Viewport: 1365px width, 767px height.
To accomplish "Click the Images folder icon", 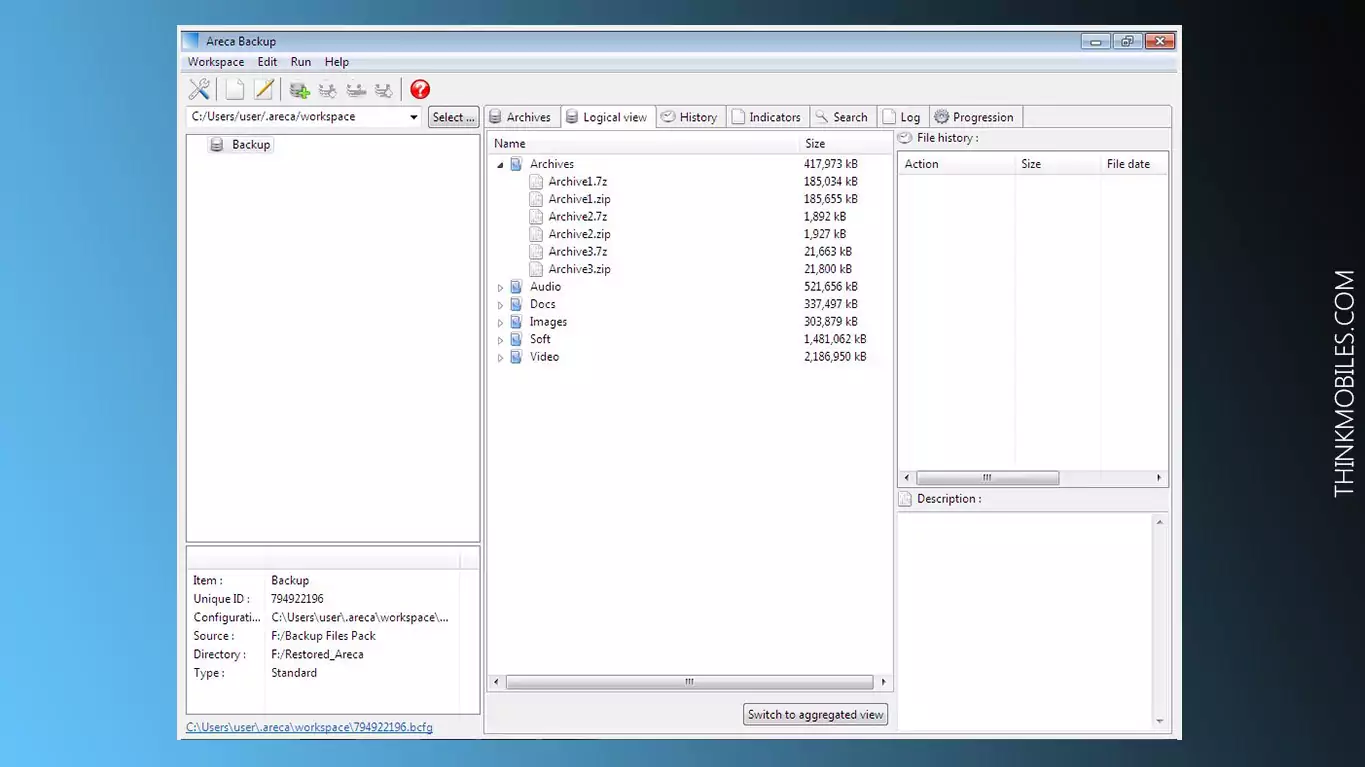I will (x=516, y=322).
